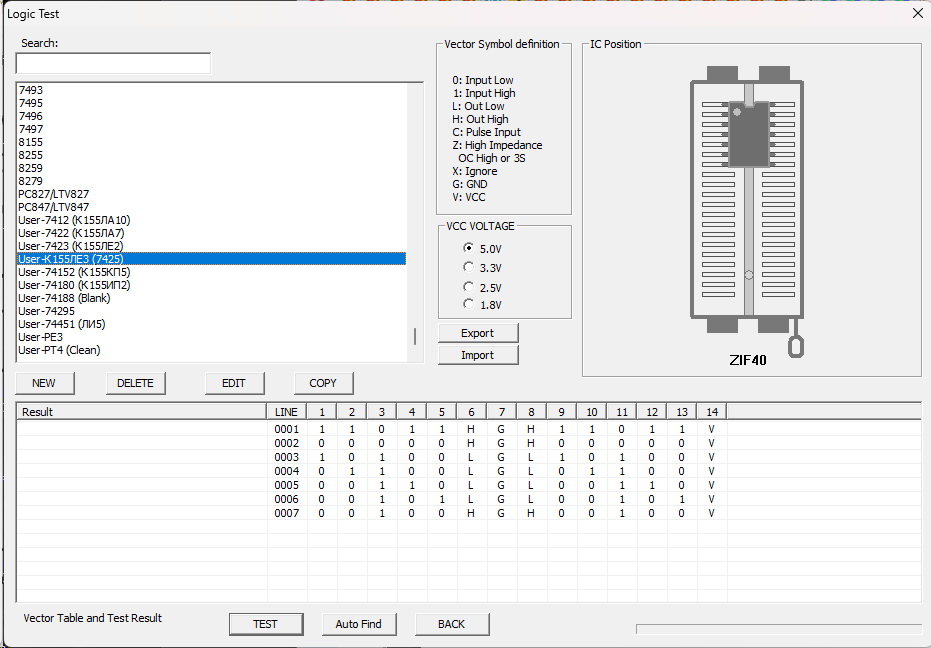This screenshot has width=931, height=648.
Task: Export the logic test vectors
Action: pyautogui.click(x=478, y=333)
